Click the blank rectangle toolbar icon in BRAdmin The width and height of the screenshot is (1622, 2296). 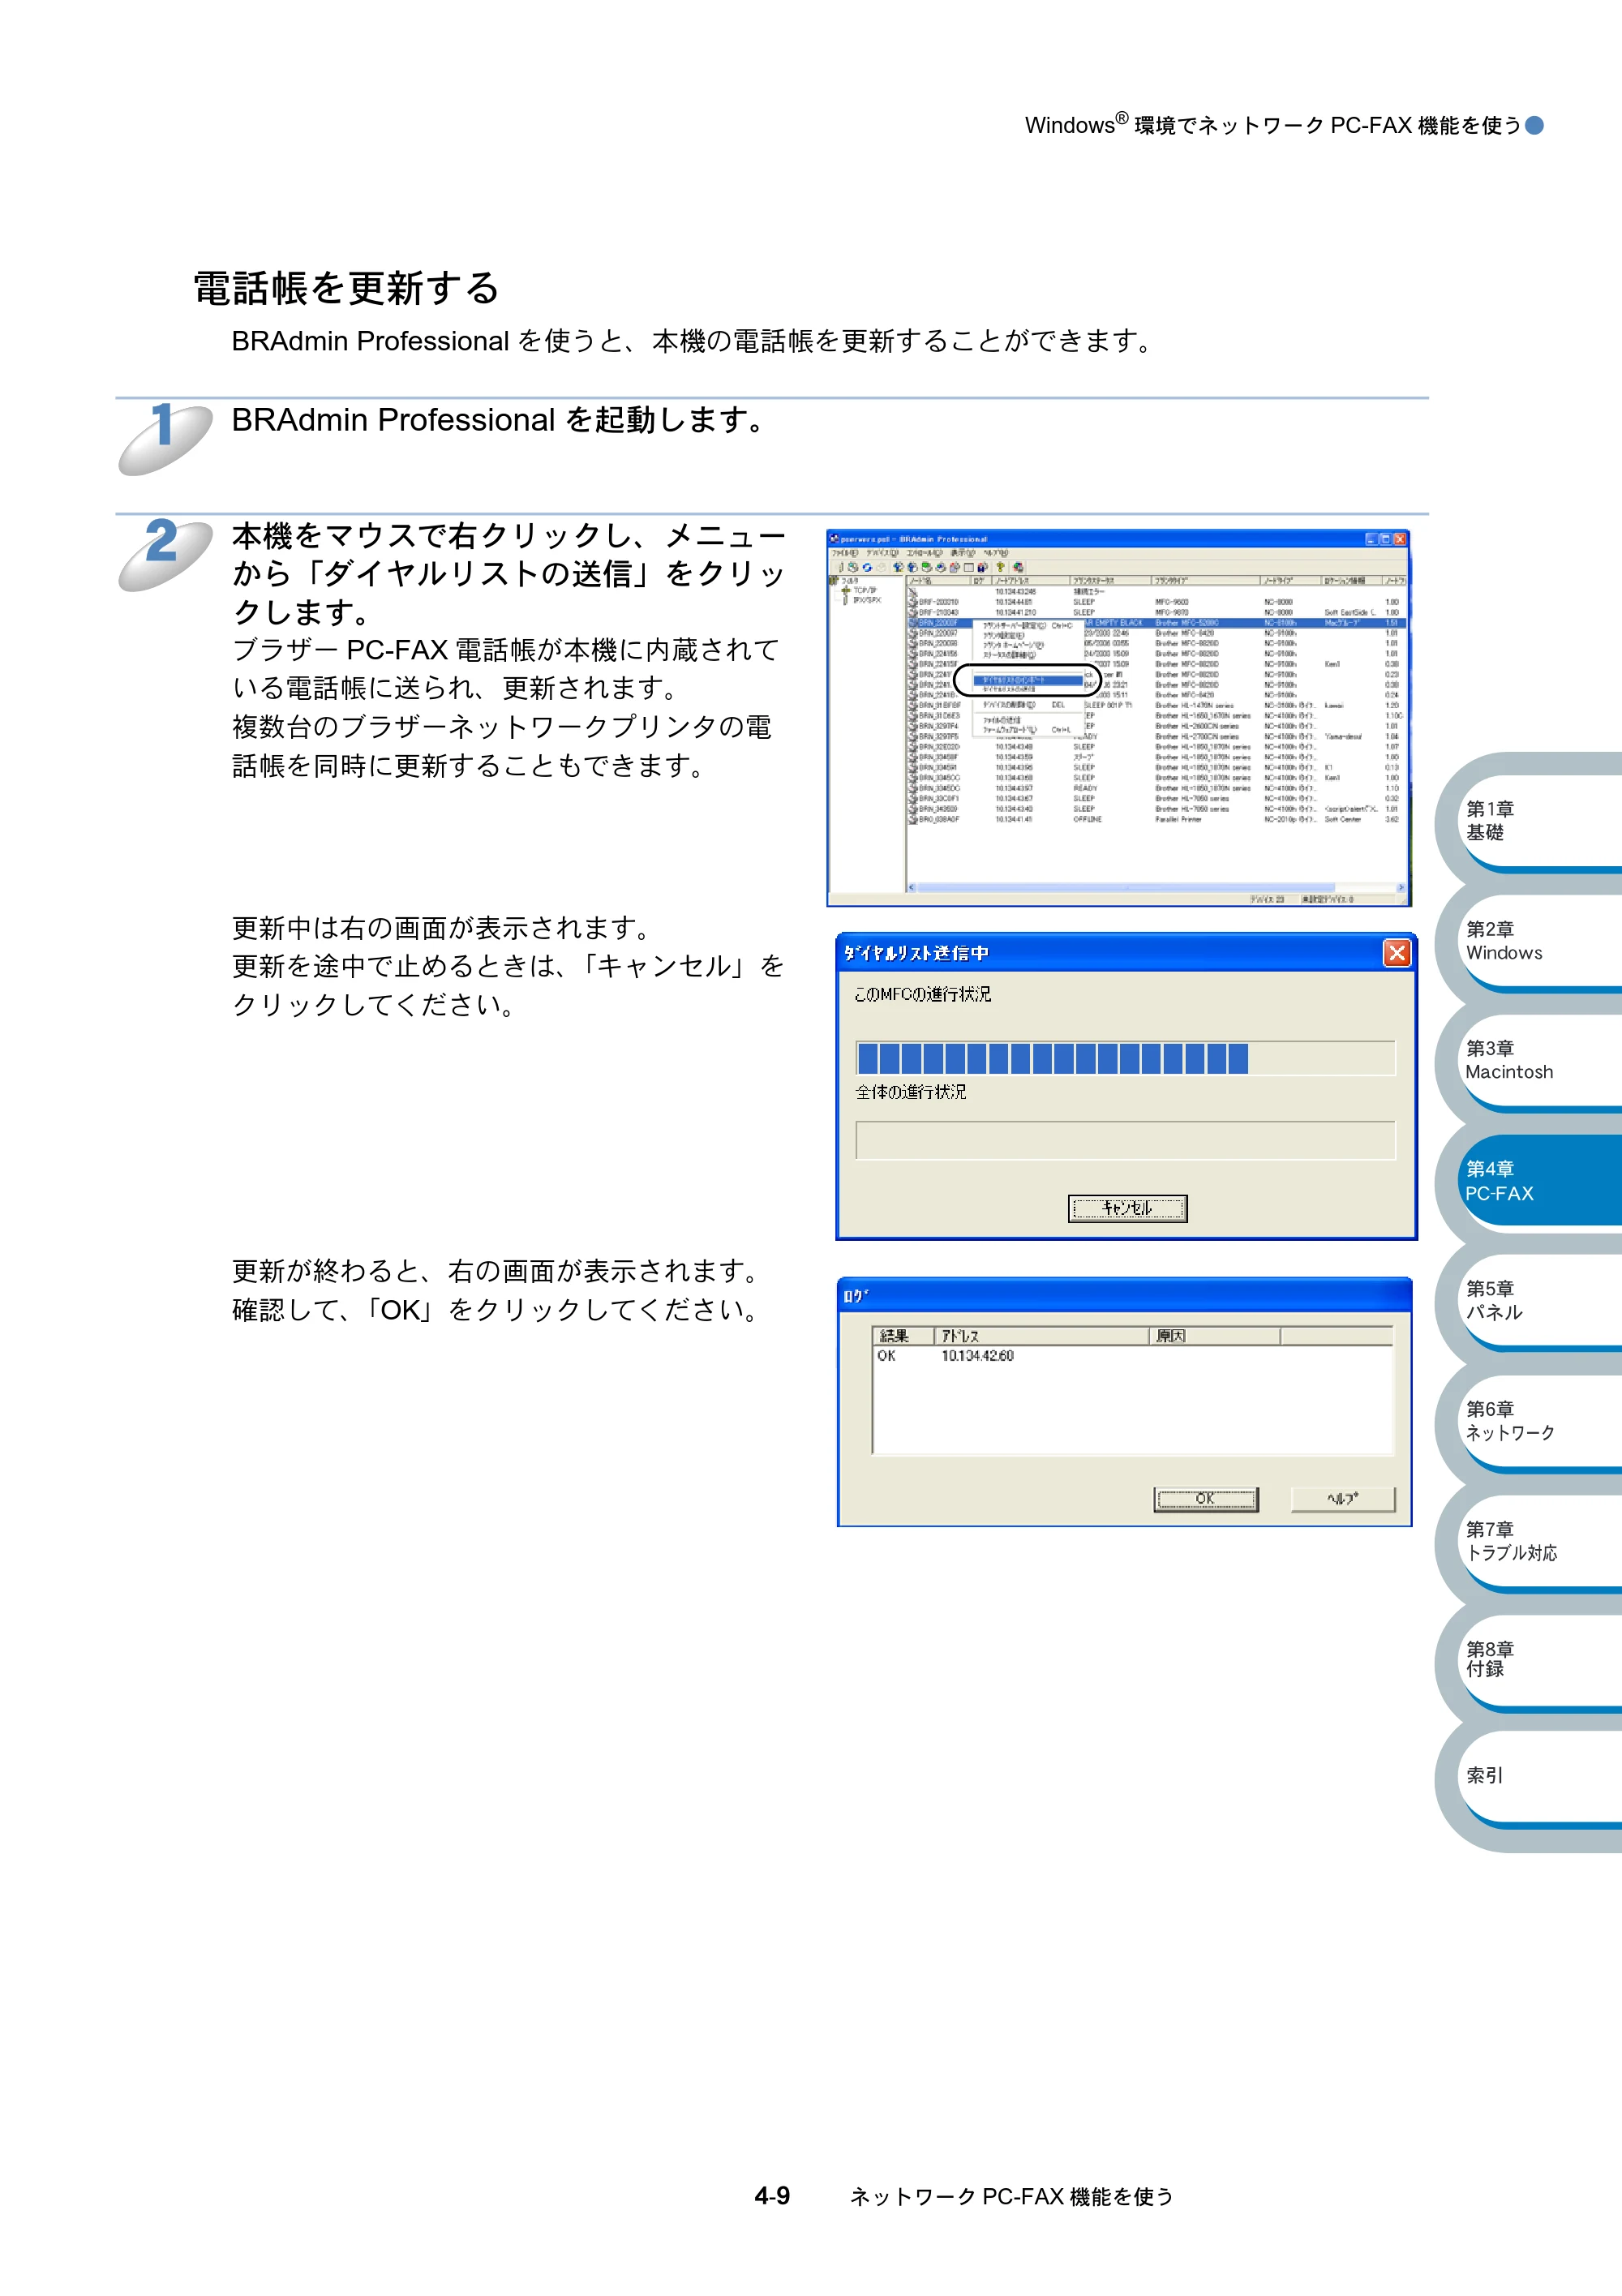click(969, 567)
